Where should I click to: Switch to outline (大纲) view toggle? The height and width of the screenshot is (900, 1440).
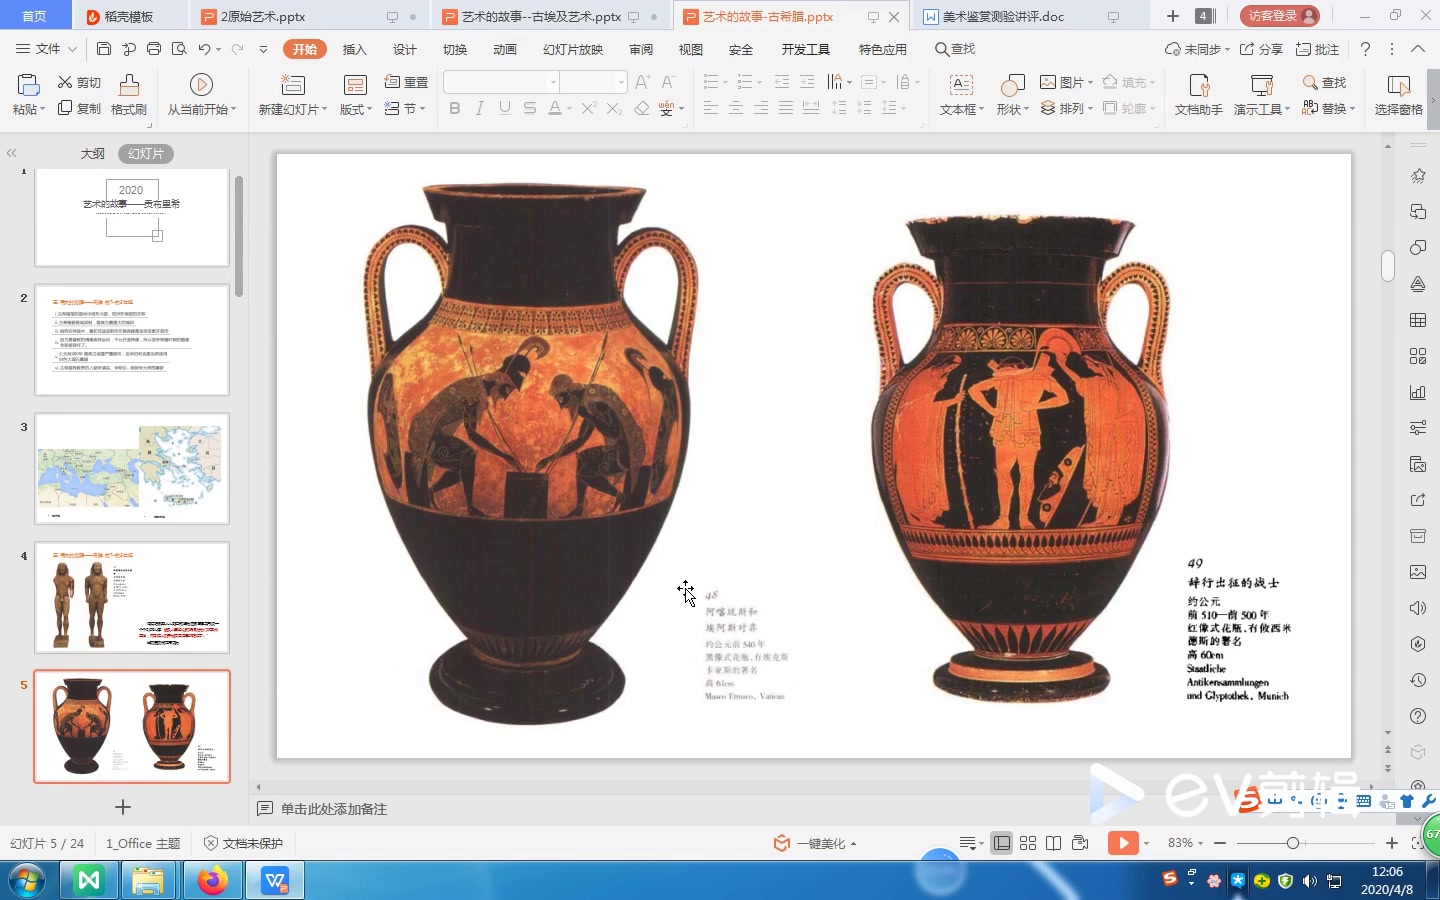92,153
